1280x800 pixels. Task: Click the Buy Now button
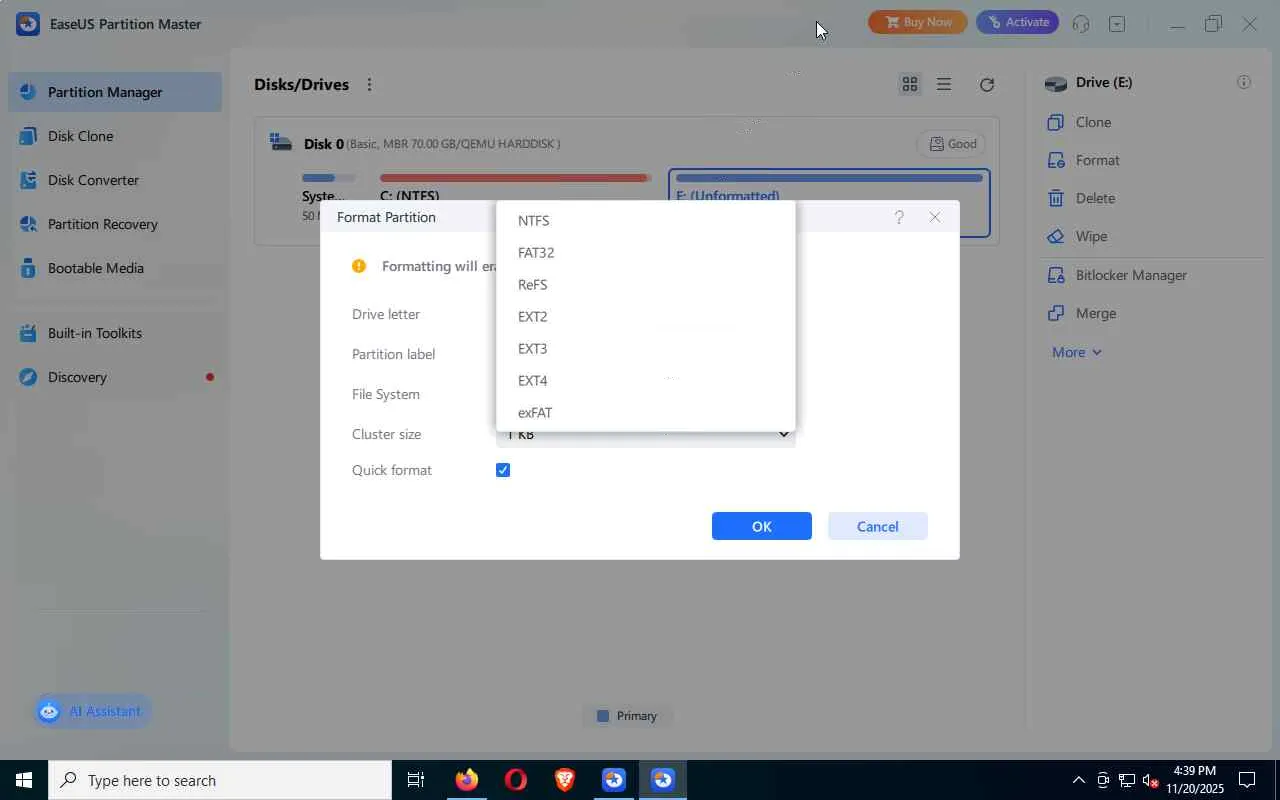(918, 22)
